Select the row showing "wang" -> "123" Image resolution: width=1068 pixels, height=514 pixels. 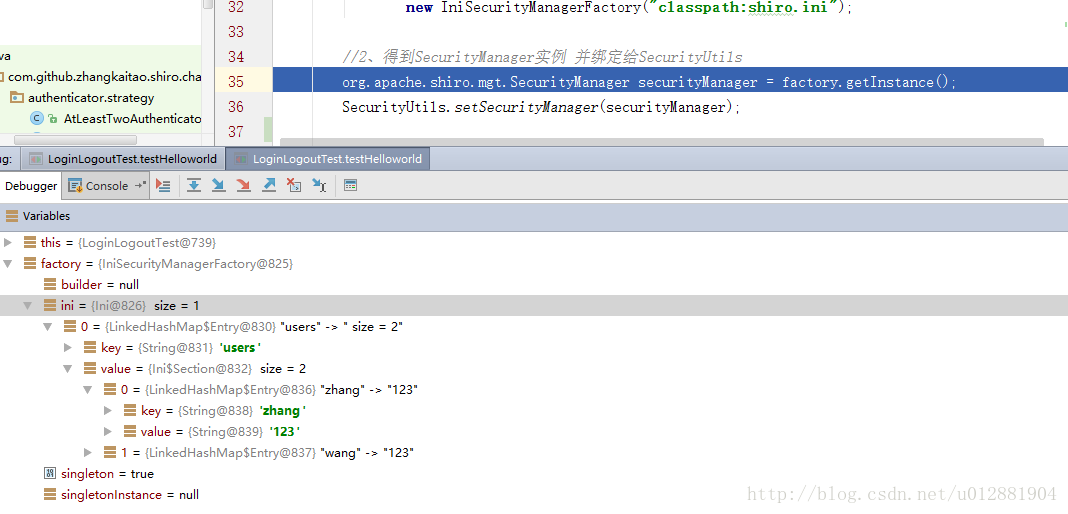(x=534, y=453)
